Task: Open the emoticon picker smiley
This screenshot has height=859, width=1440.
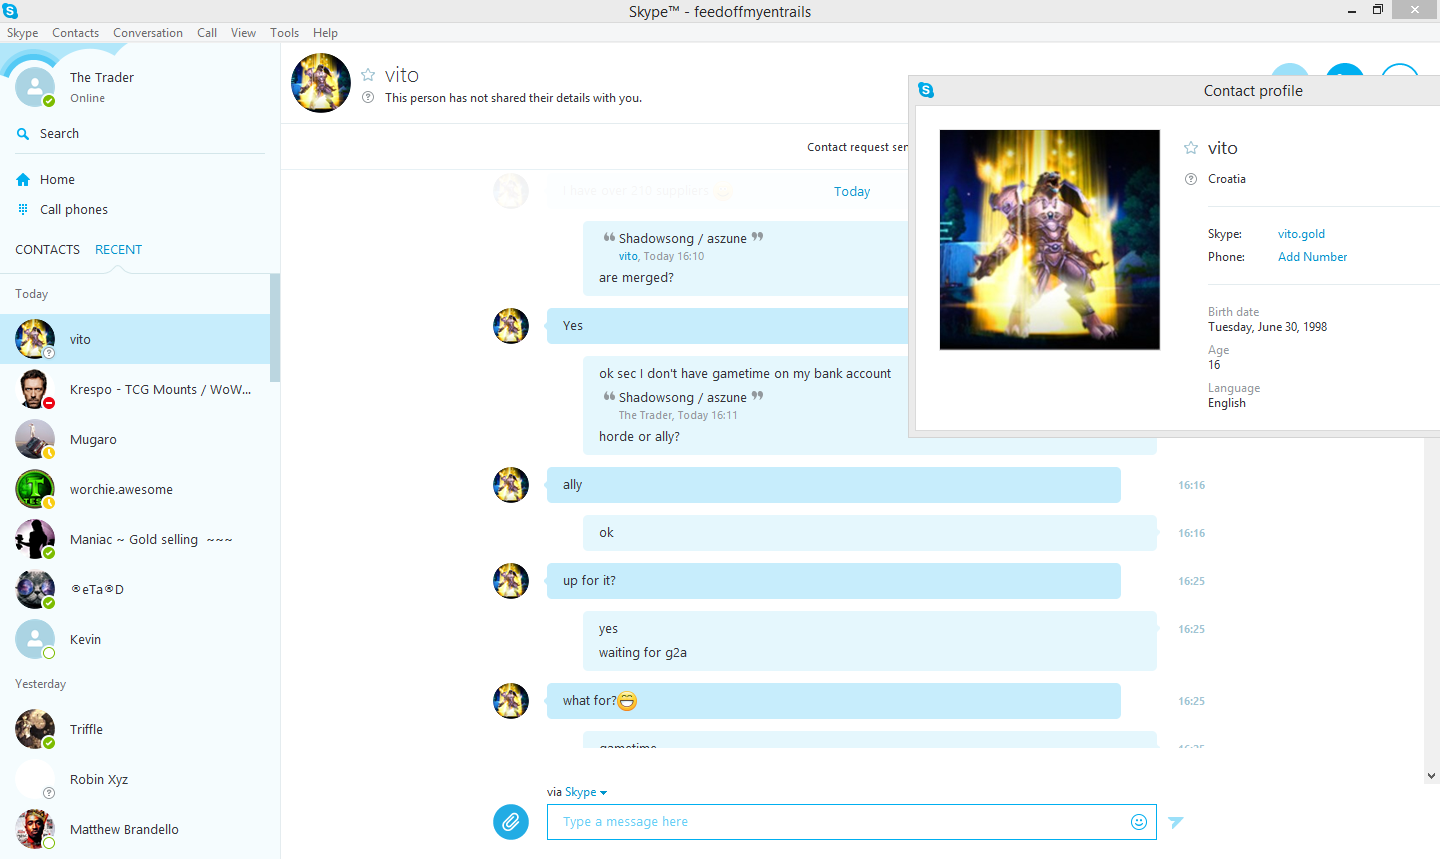Action: [1139, 822]
